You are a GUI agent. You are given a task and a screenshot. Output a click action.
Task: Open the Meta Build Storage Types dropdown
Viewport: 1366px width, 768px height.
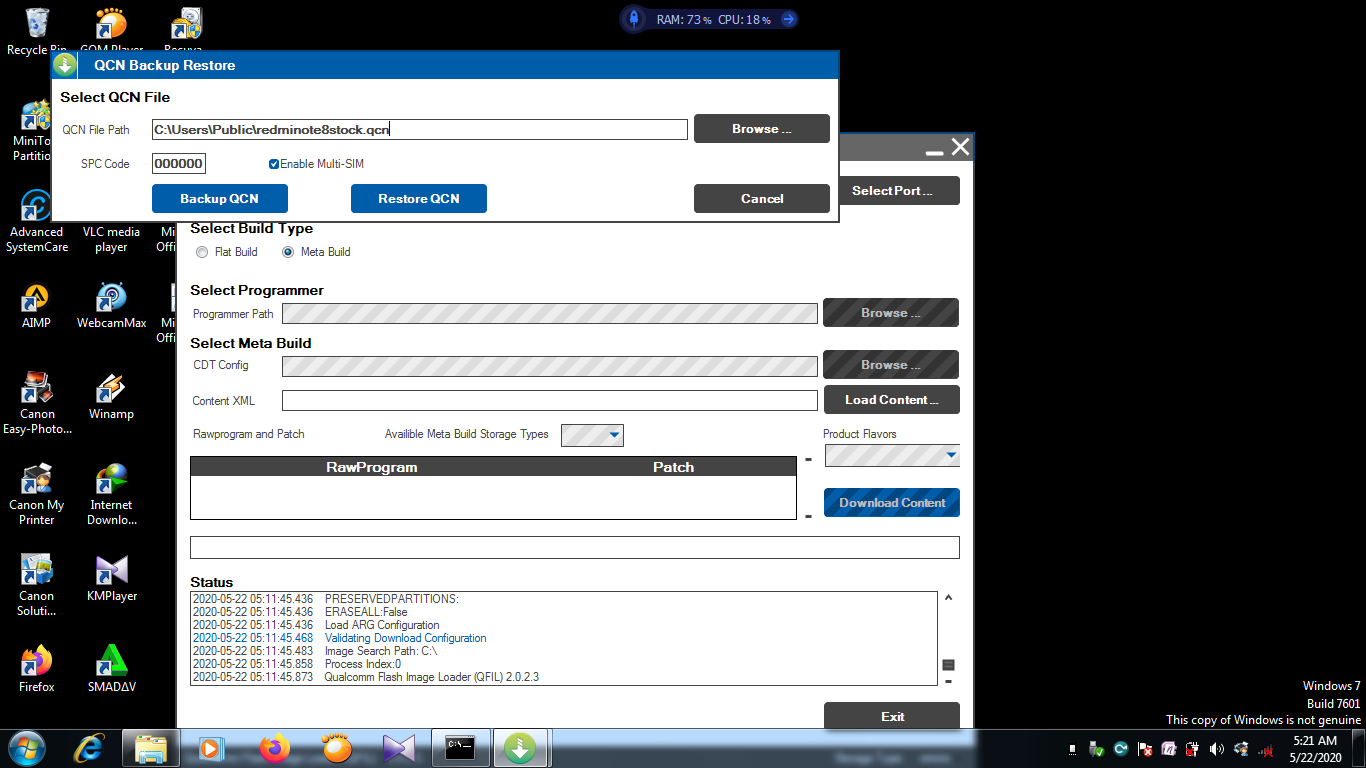(x=592, y=434)
